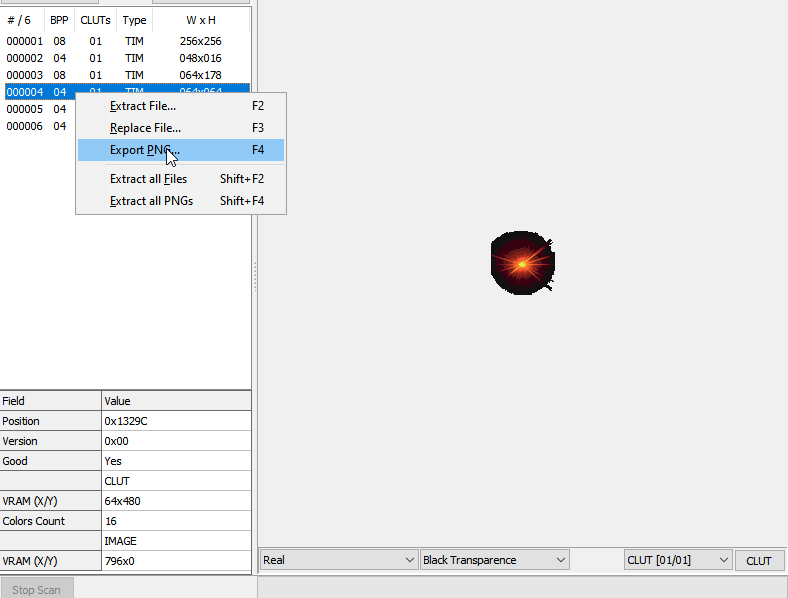Image resolution: width=788 pixels, height=598 pixels.
Task: Select Replace File... menu entry
Action: click(145, 128)
